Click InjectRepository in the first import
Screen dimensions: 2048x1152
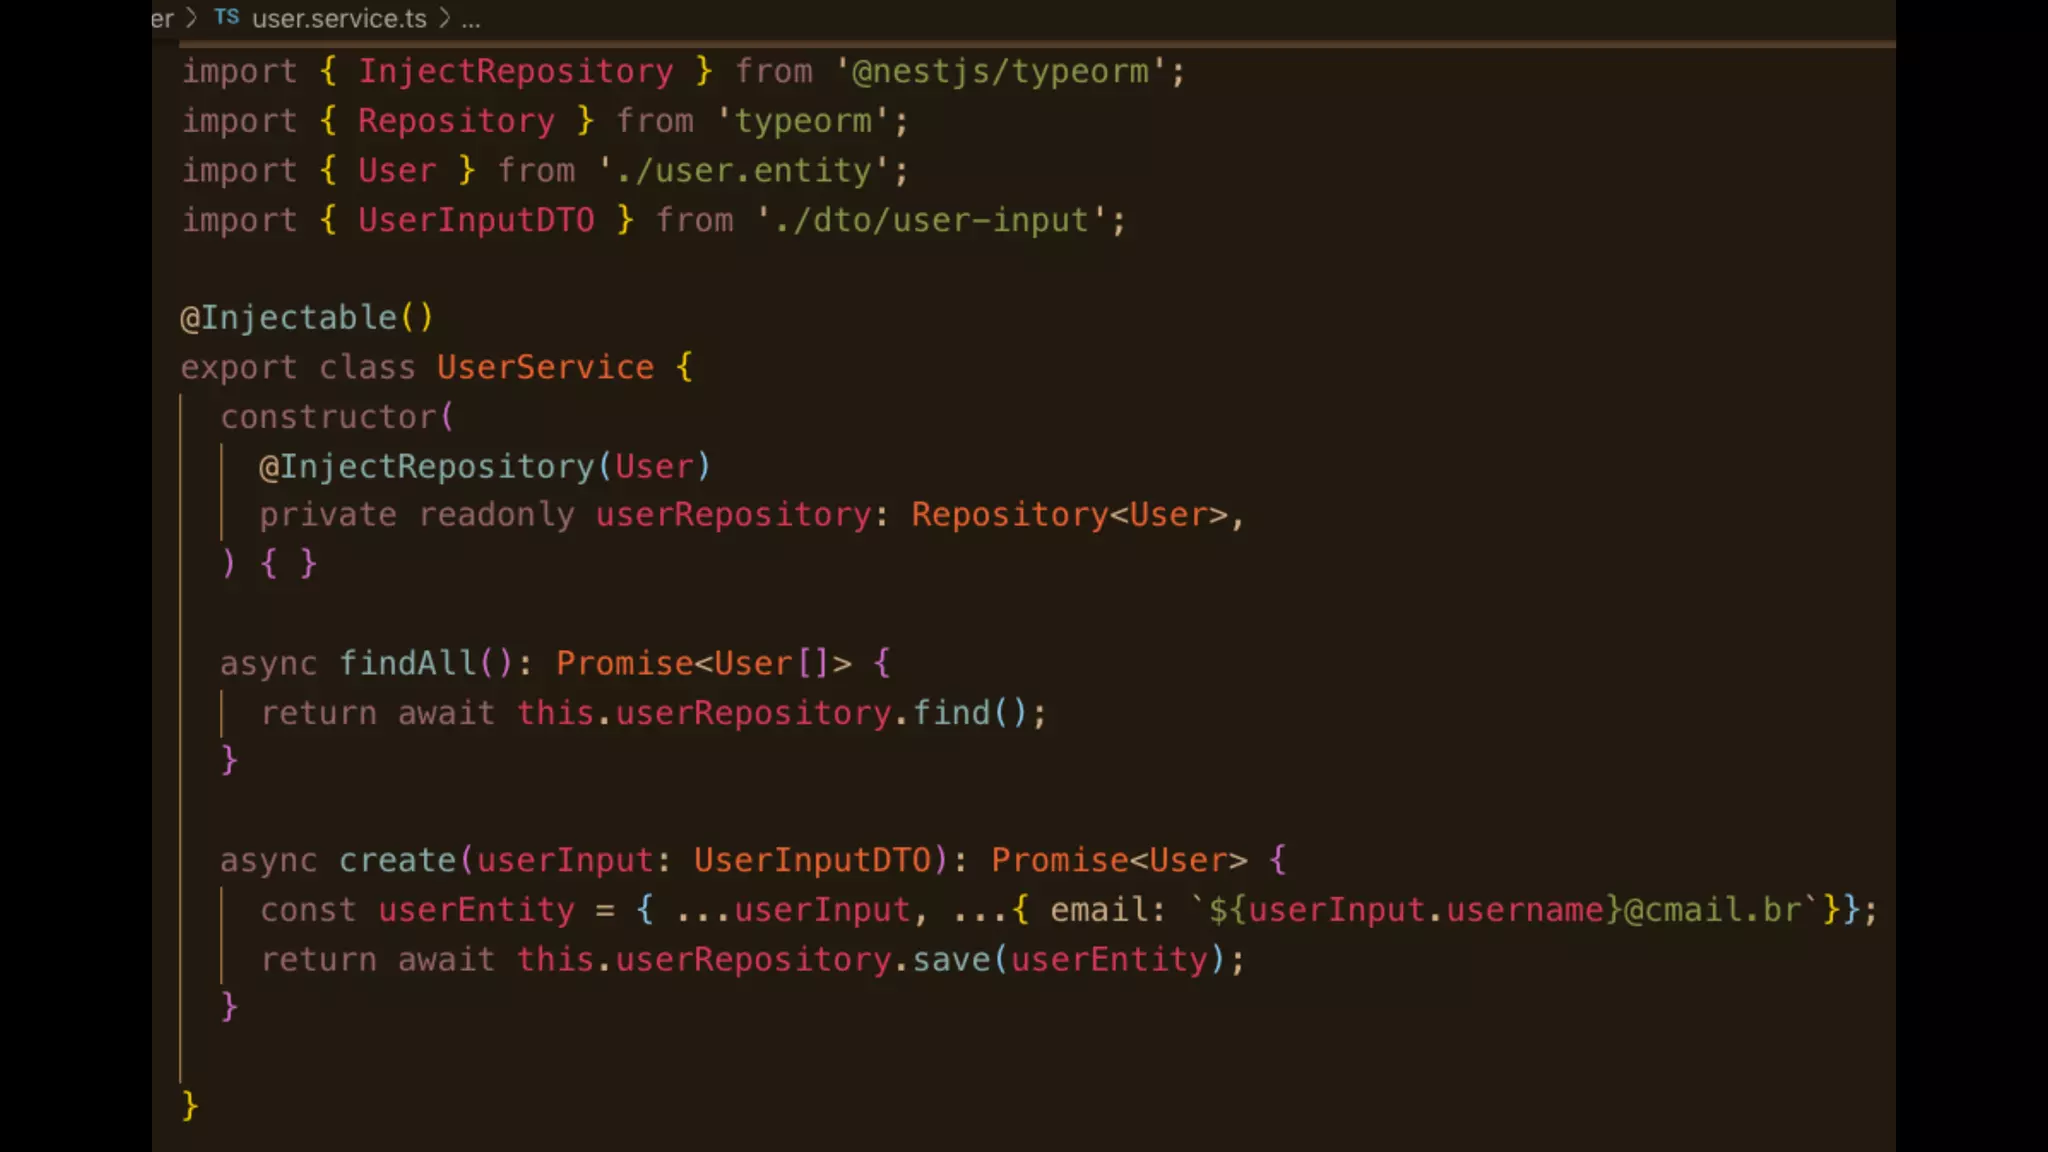coord(515,71)
